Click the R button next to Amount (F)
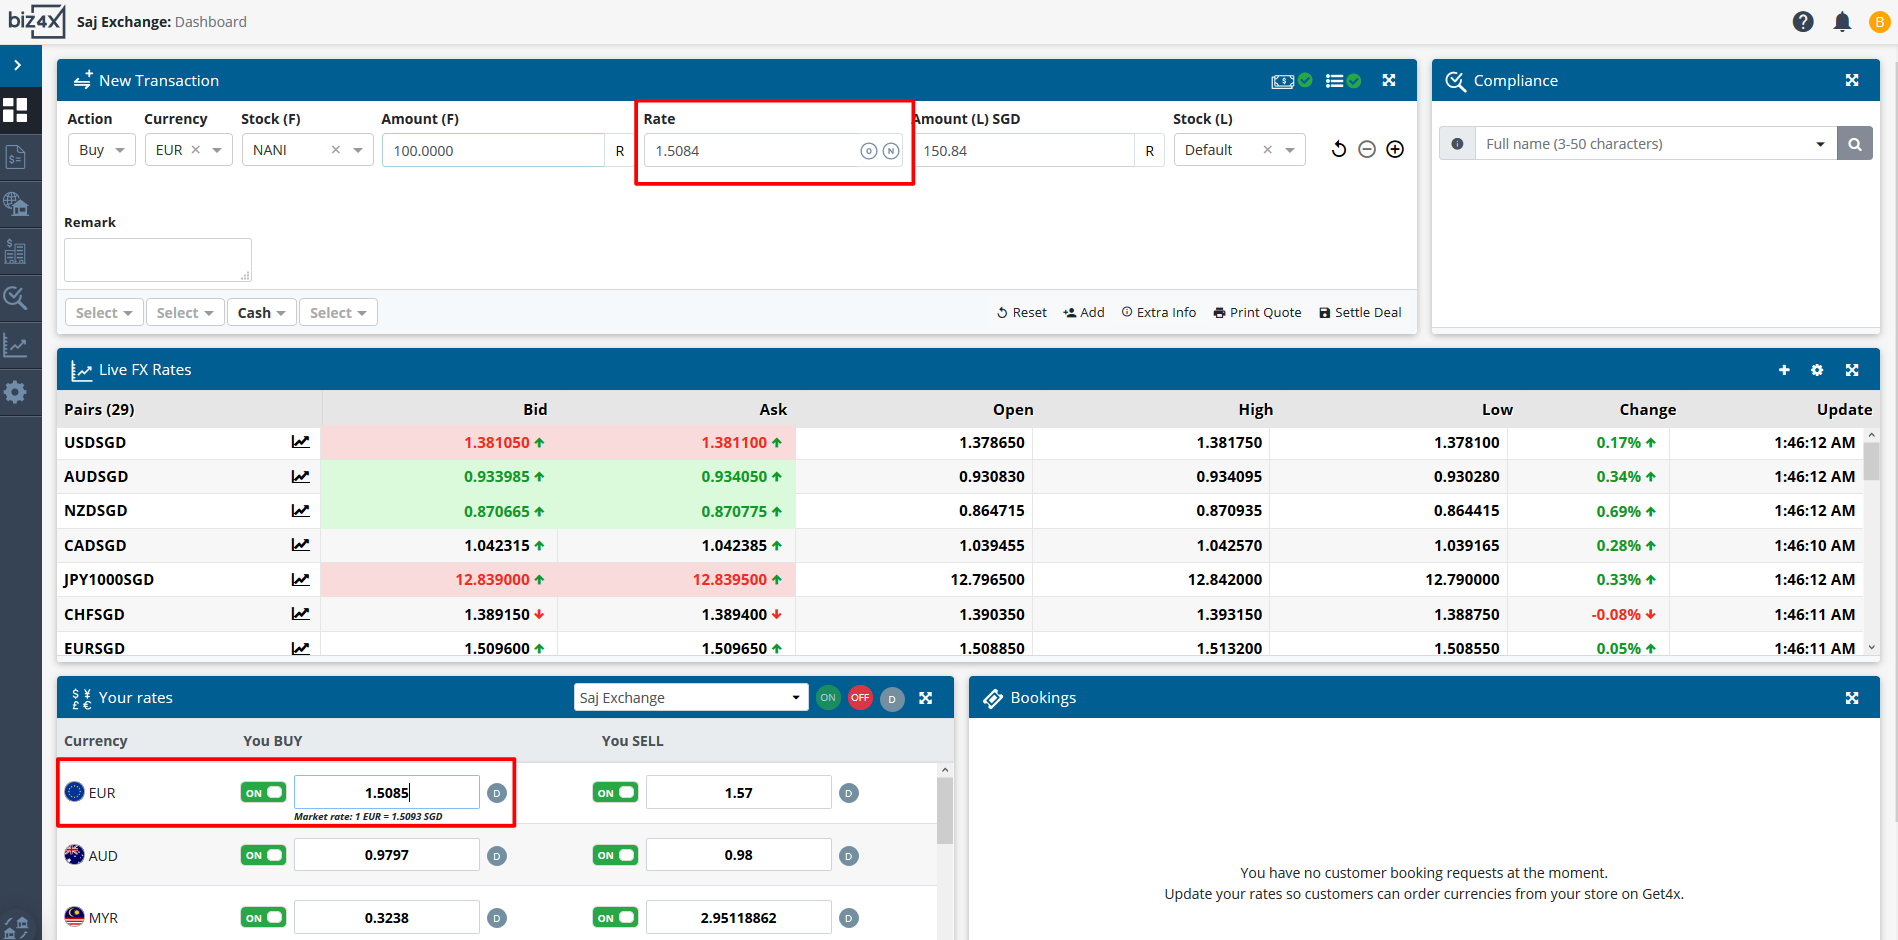This screenshot has width=1898, height=940. coord(619,151)
